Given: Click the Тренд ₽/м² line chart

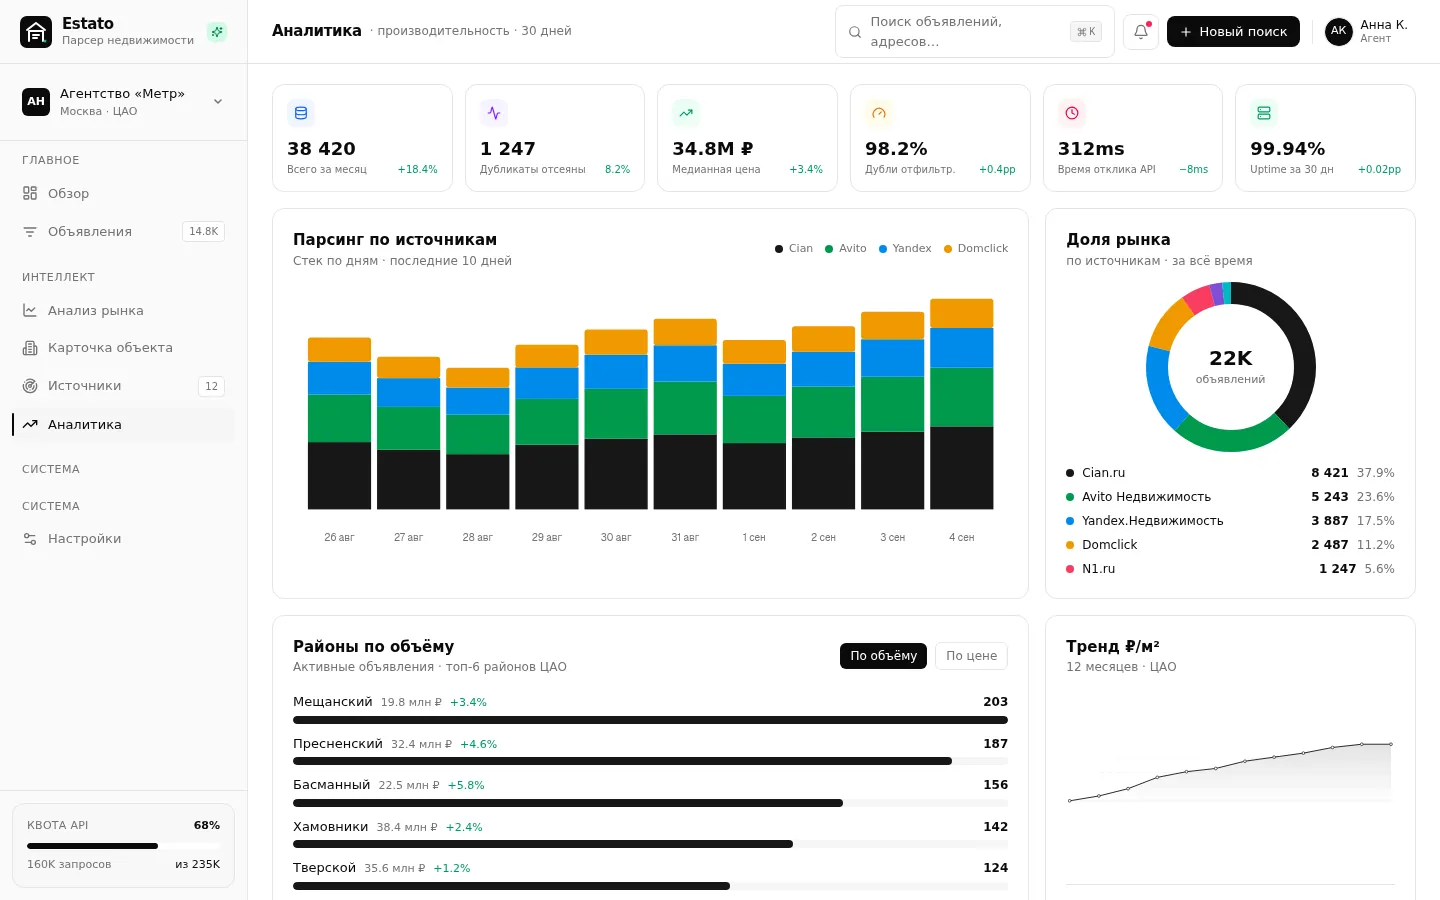Looking at the screenshot, I should click(x=1230, y=772).
